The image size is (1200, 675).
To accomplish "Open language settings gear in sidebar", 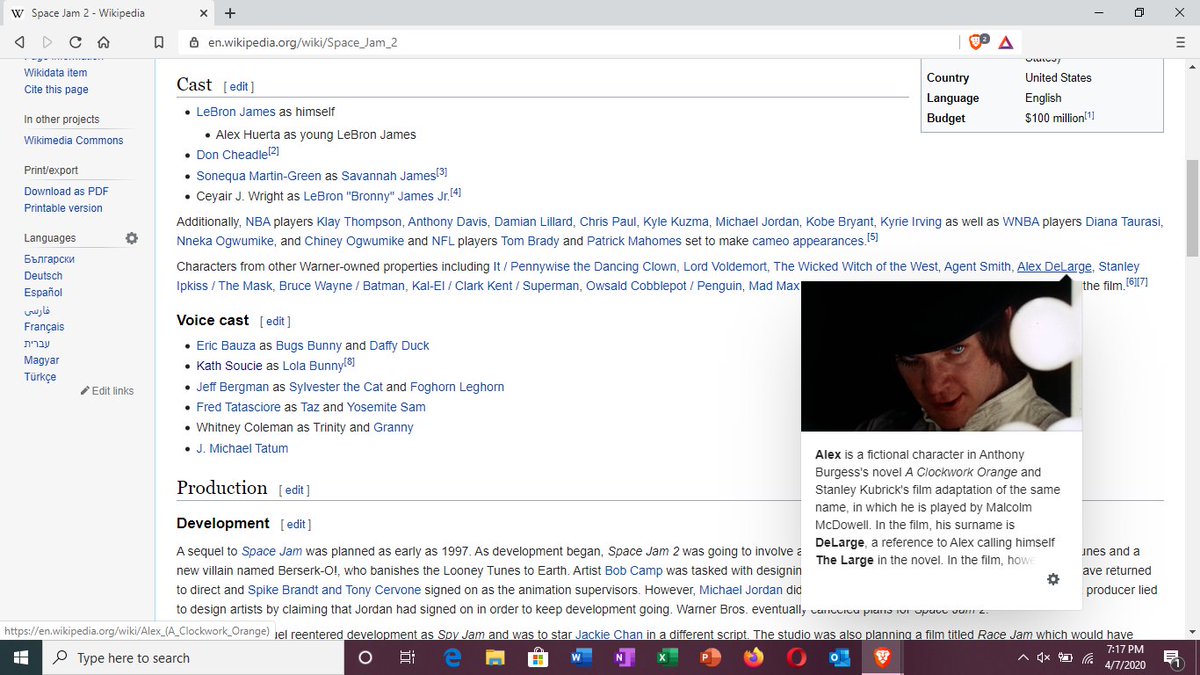I will point(131,238).
